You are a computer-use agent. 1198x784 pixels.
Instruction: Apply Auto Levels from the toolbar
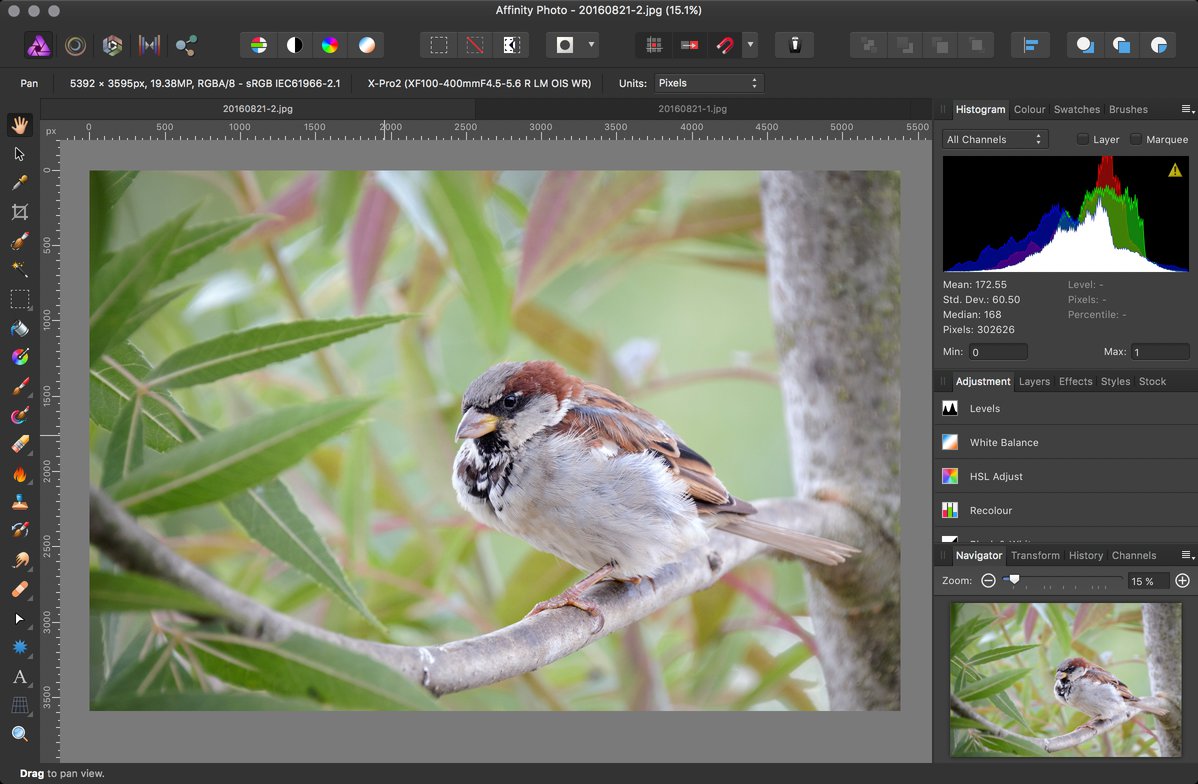point(259,45)
